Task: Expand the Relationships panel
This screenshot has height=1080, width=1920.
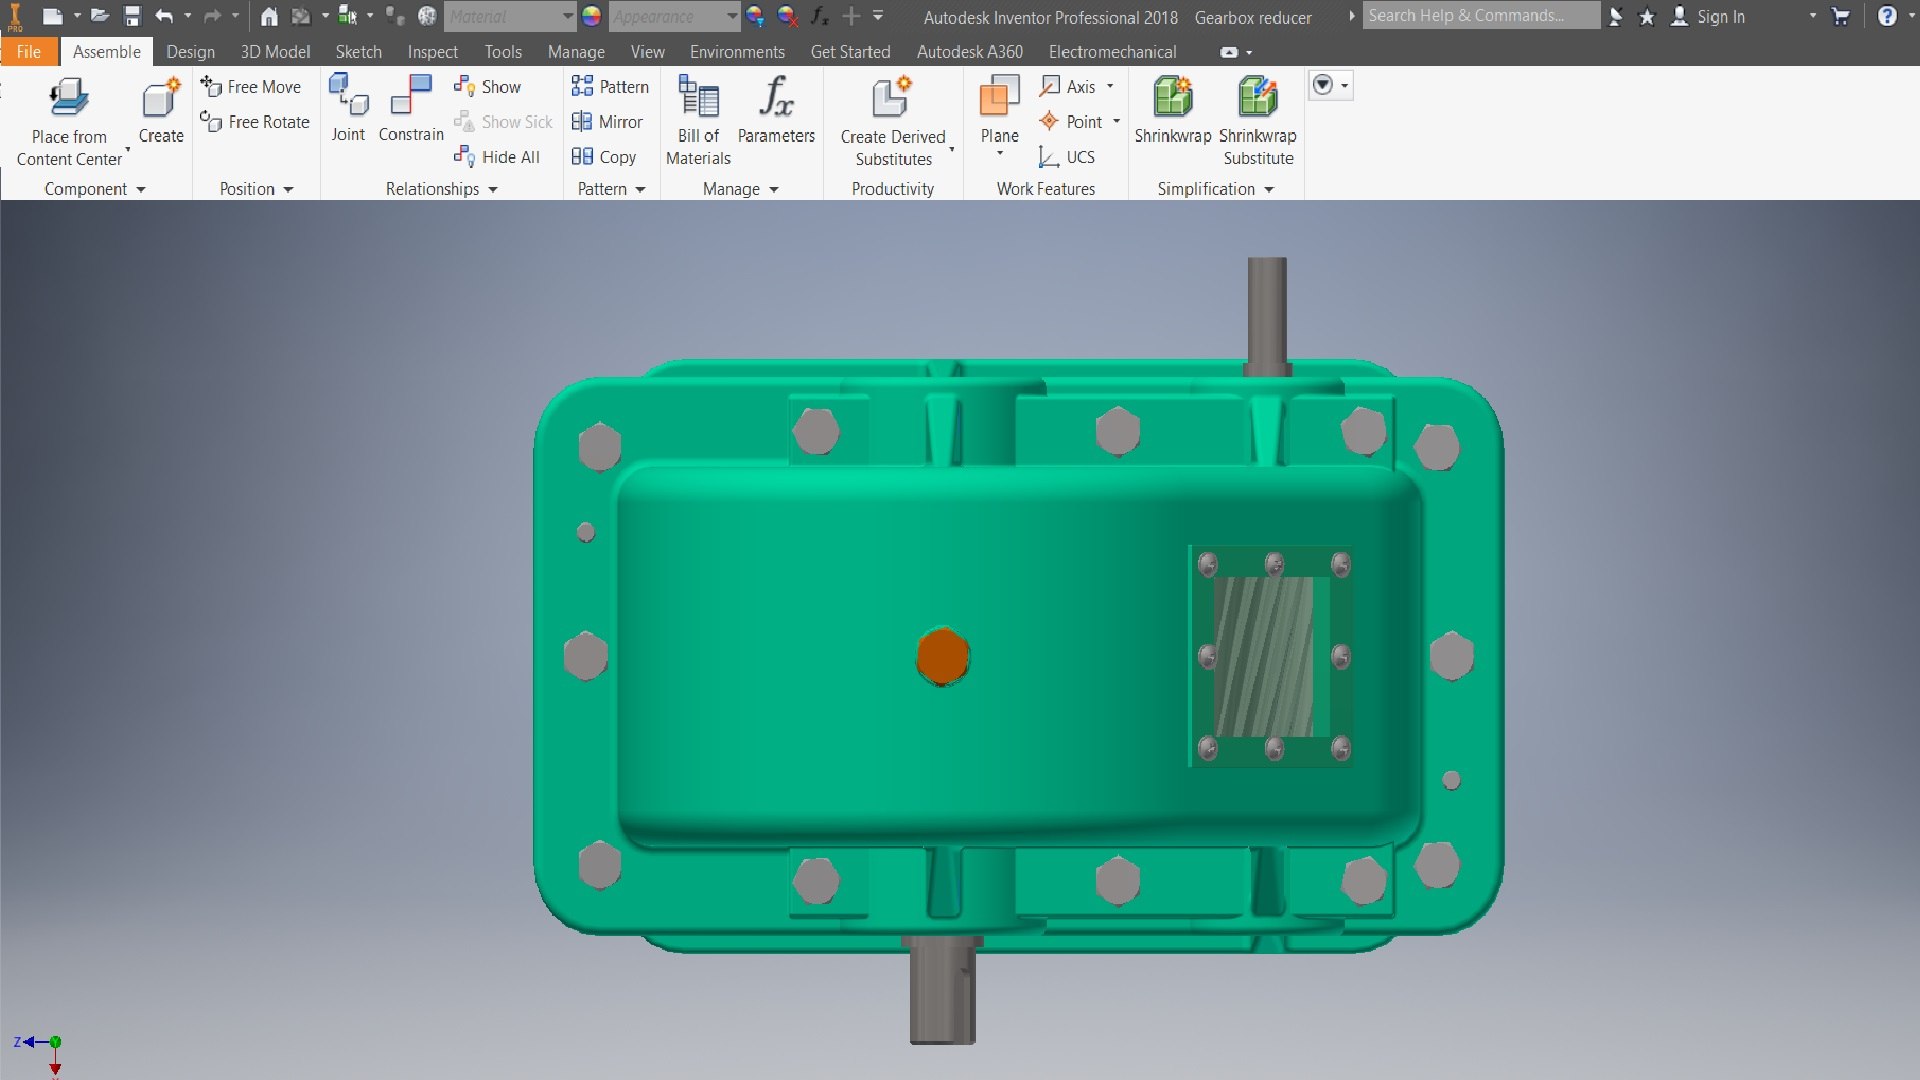Action: [441, 189]
